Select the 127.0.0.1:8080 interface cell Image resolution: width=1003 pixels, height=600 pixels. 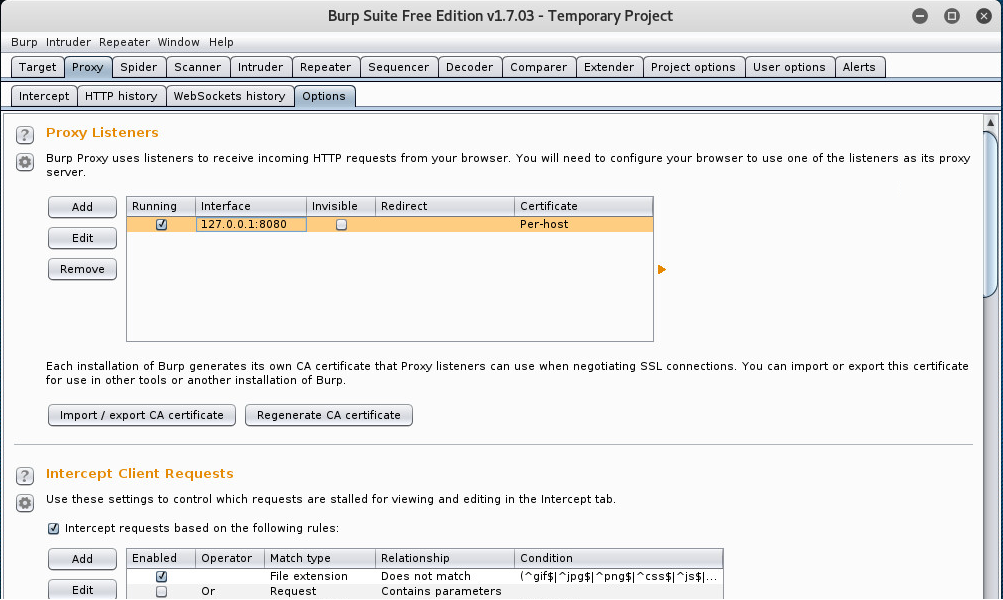(x=251, y=225)
